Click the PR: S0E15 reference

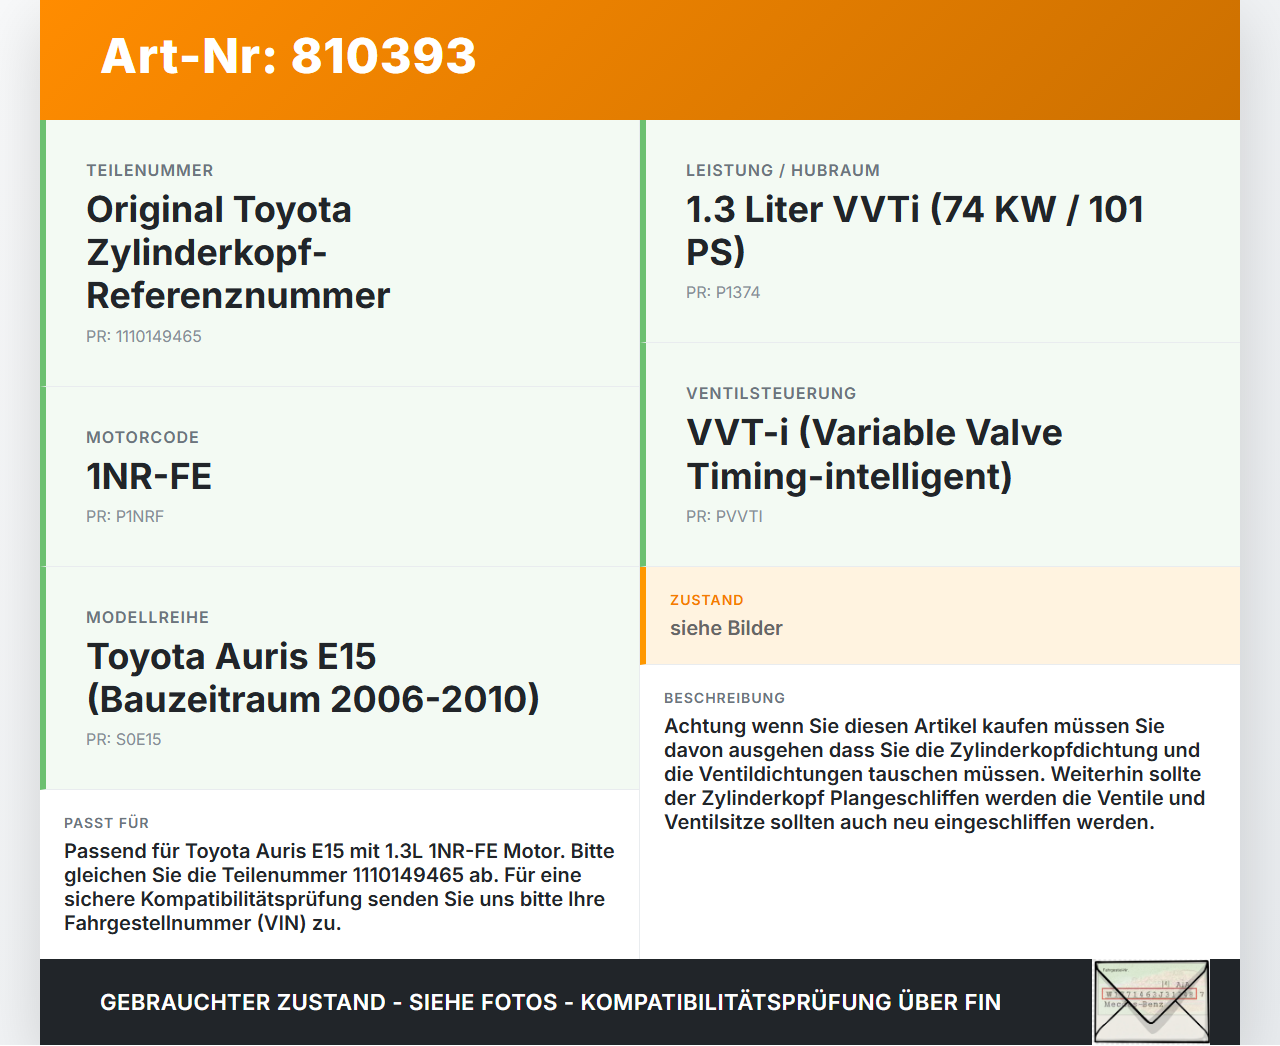pos(124,740)
